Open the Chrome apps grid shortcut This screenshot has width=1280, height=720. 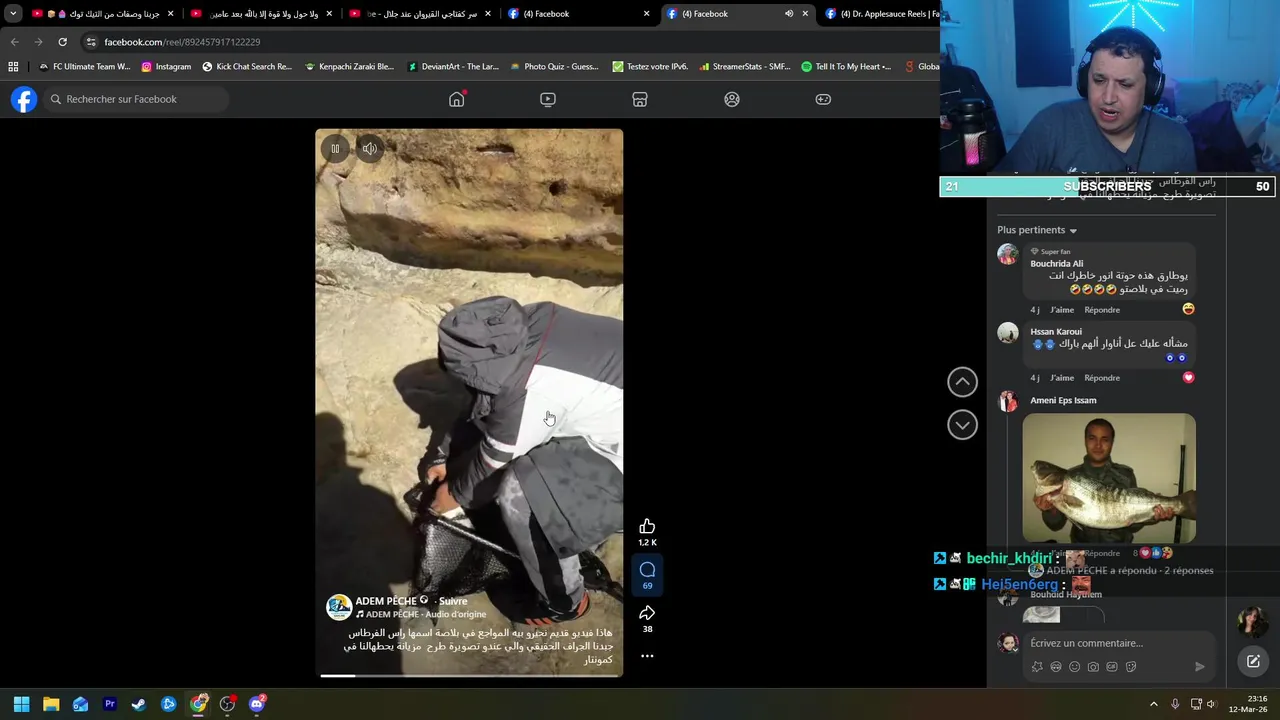click(x=13, y=67)
